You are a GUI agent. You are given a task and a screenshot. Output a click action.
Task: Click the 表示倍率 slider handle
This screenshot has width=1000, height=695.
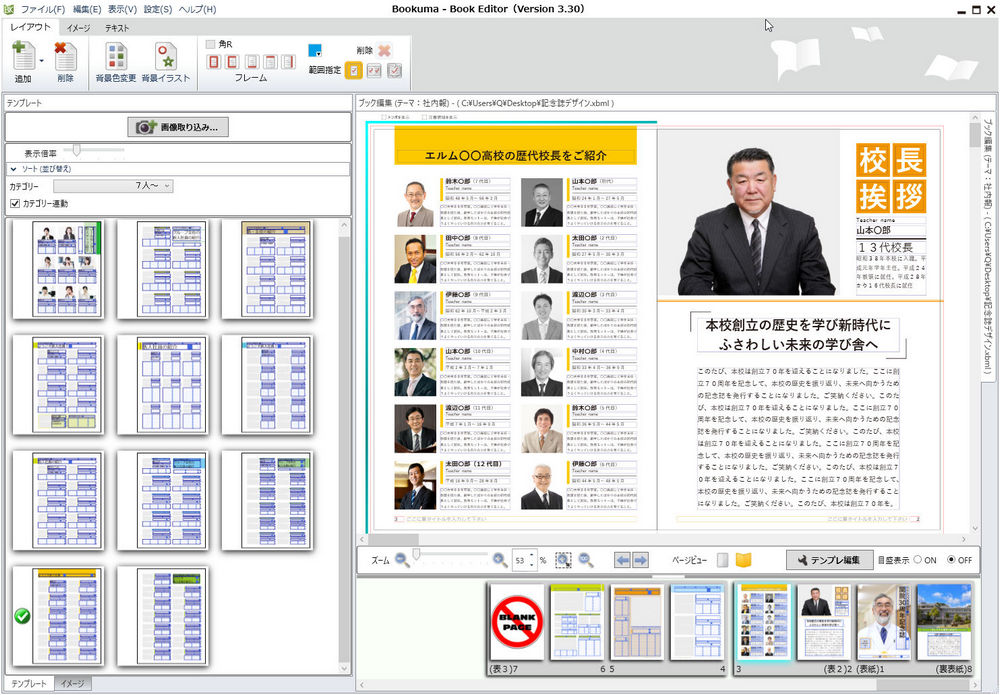tap(77, 150)
